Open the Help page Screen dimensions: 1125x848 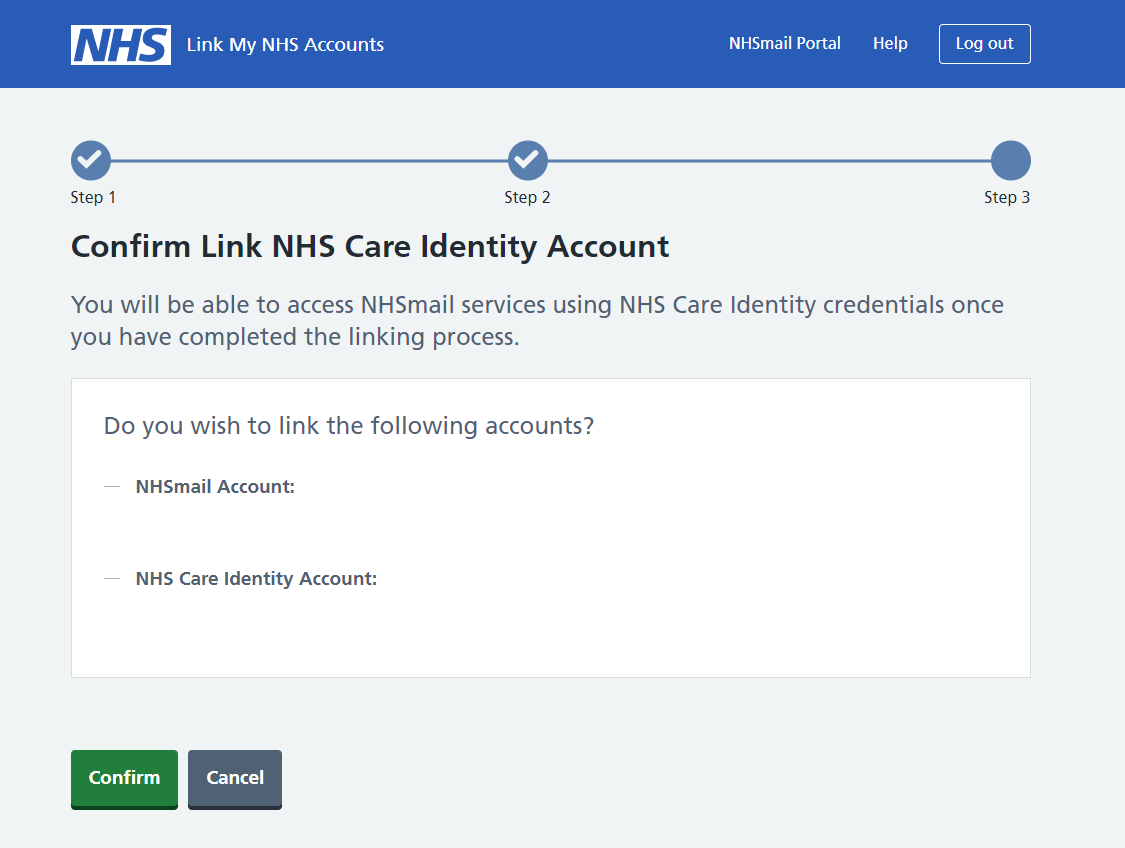(890, 44)
